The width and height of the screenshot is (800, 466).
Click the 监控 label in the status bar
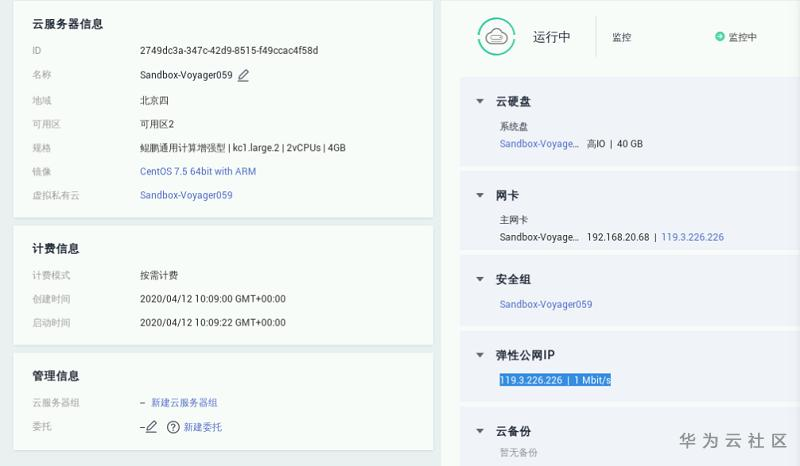click(x=621, y=37)
